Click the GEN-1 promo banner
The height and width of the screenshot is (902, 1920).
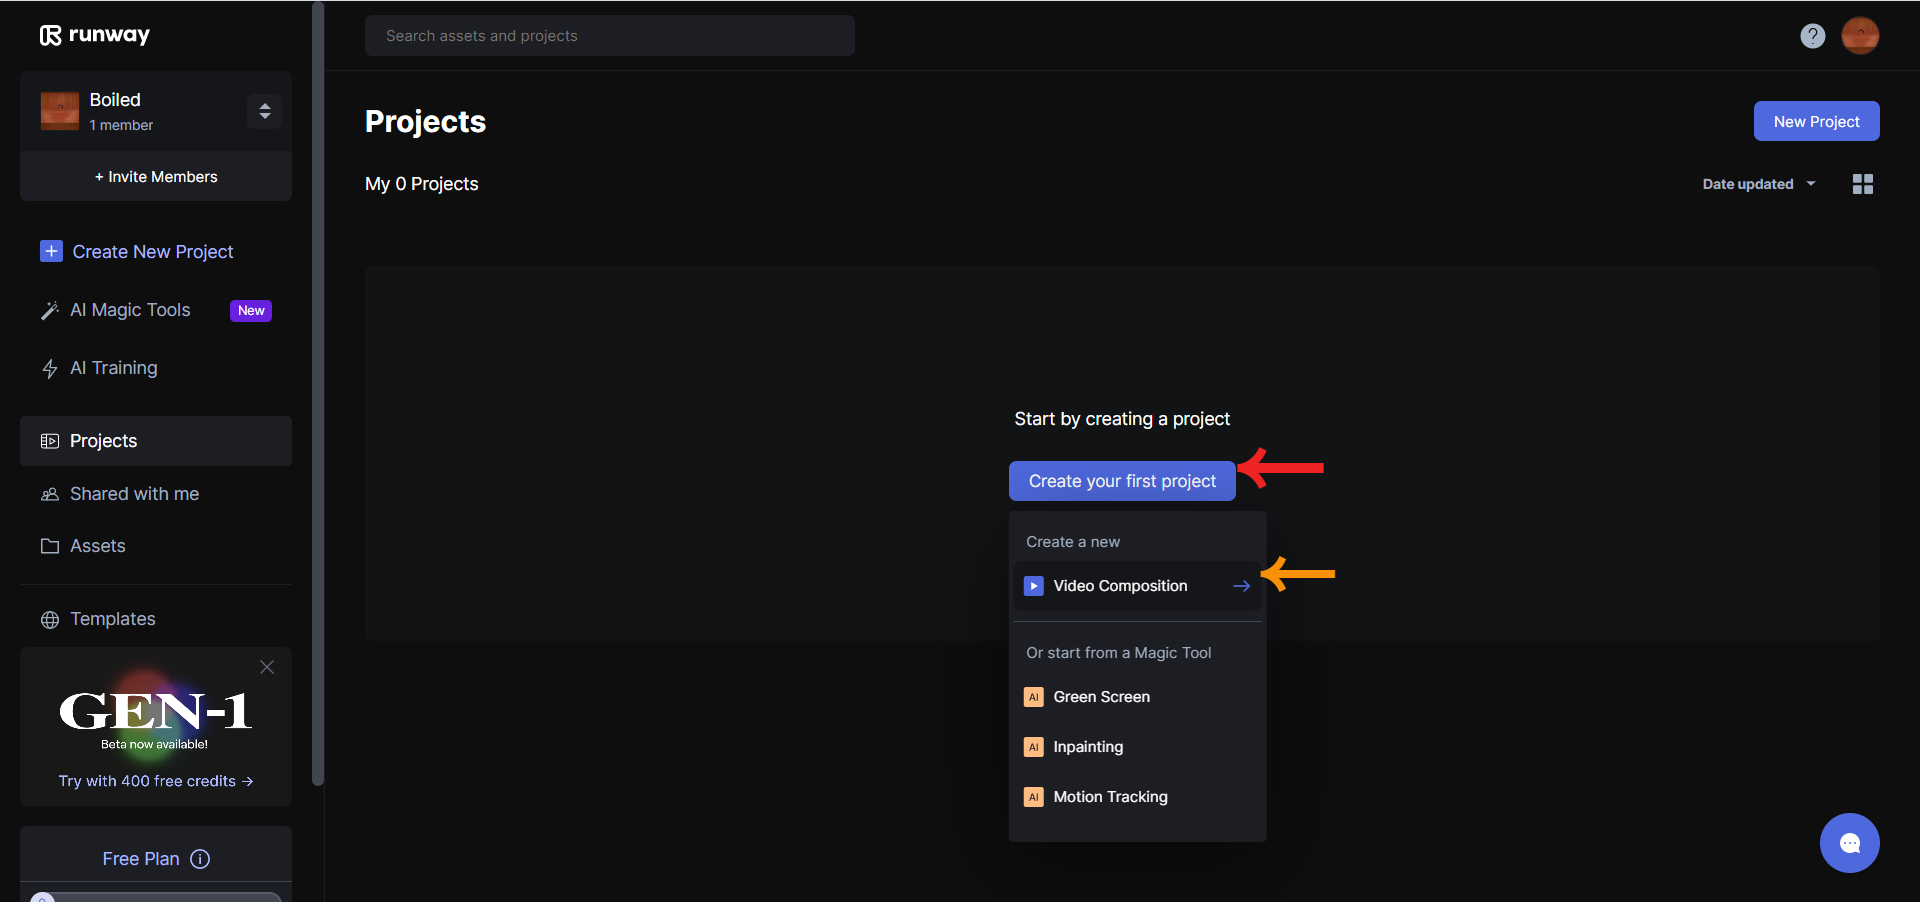click(156, 726)
